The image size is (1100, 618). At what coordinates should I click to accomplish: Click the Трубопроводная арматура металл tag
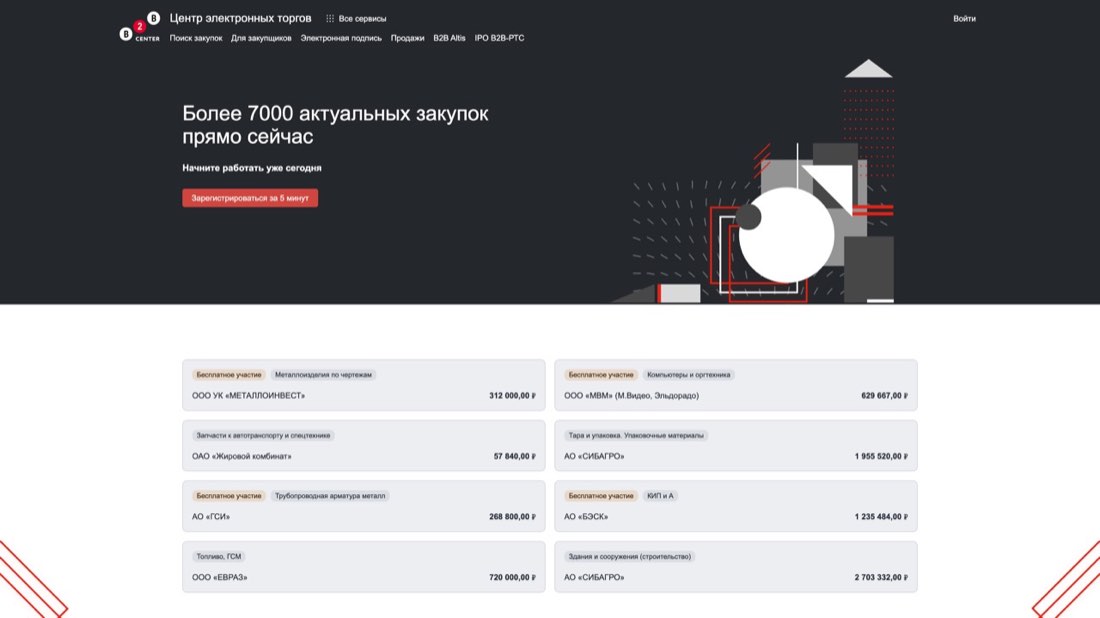[330, 496]
